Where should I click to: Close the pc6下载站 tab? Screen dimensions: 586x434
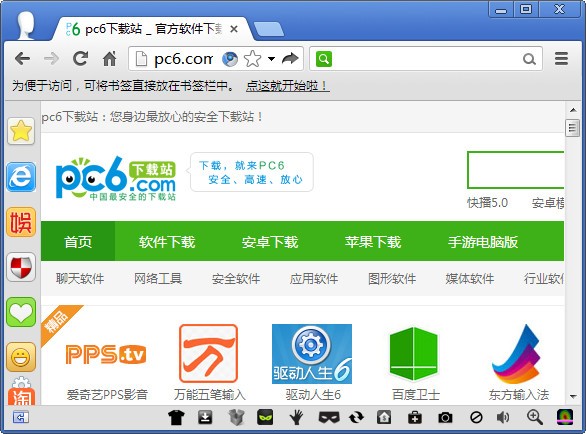tap(234, 29)
